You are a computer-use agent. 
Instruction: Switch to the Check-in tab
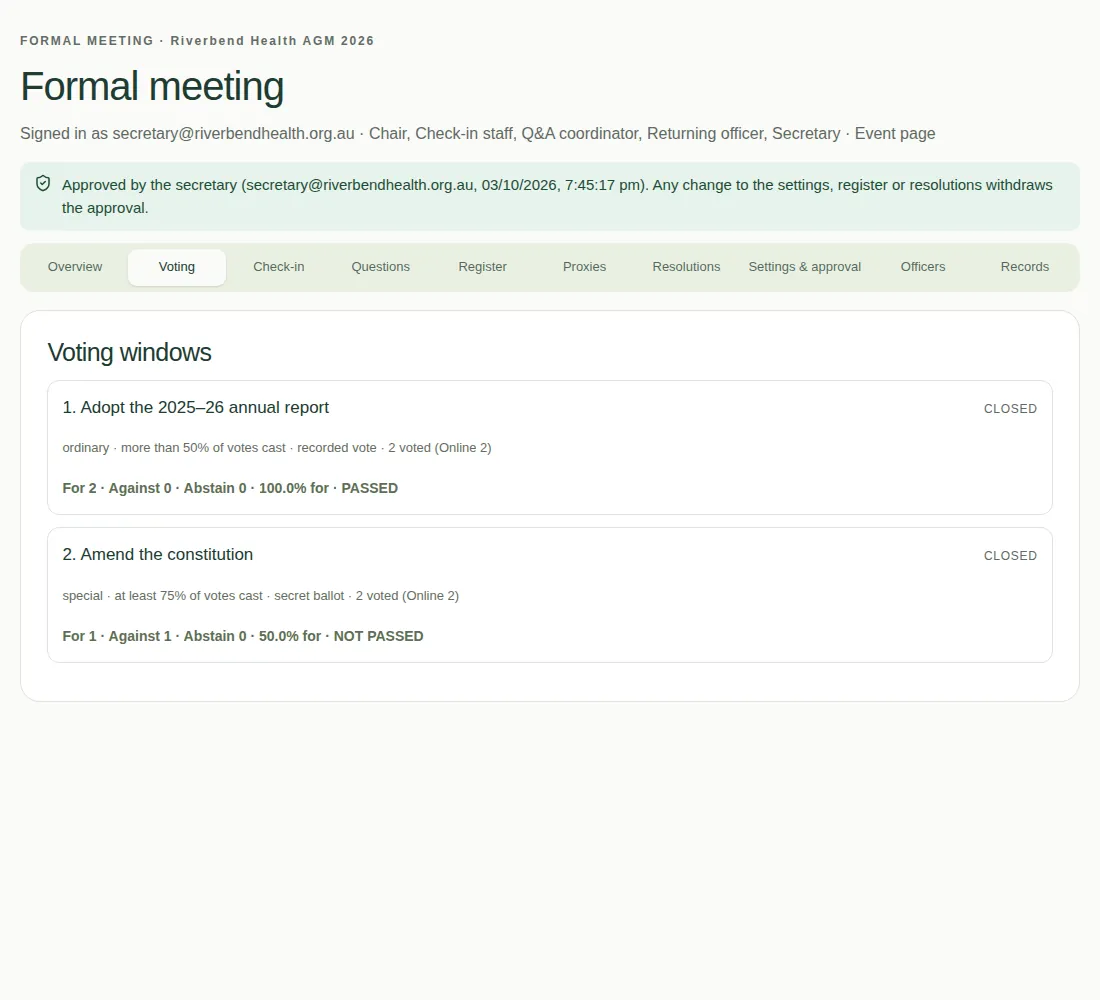coord(279,267)
